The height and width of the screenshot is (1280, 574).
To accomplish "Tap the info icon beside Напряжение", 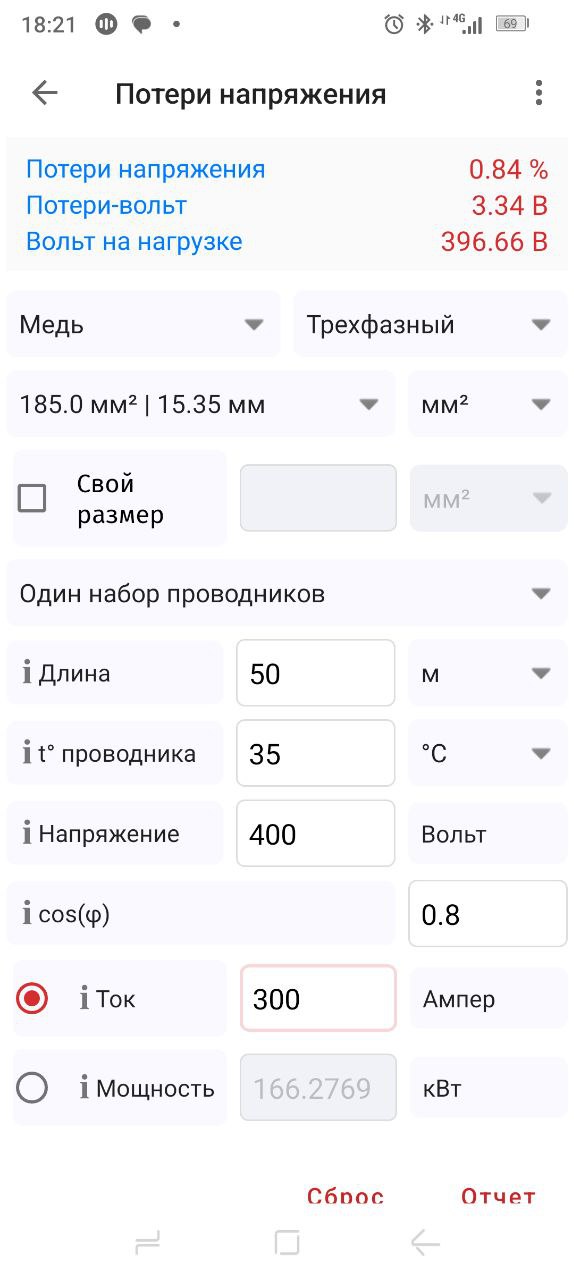I will tap(27, 833).
